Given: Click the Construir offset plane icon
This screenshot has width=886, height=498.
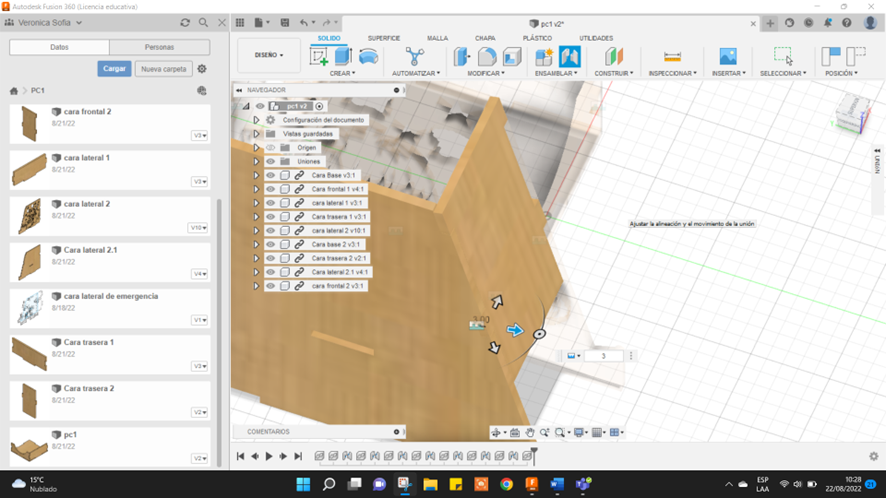Looking at the screenshot, I should point(614,57).
